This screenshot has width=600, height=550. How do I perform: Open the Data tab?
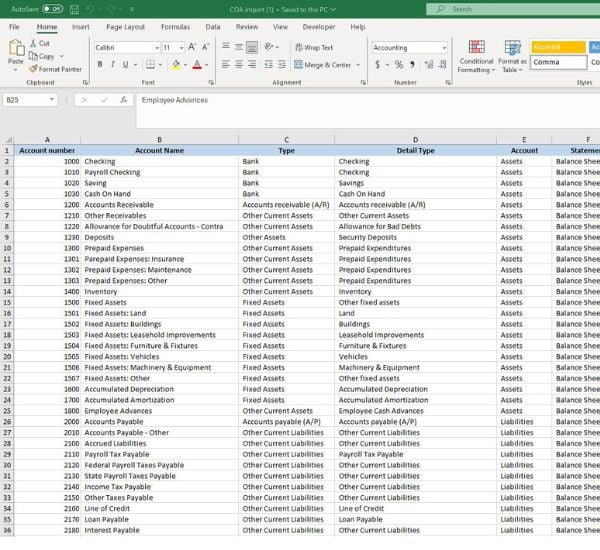click(213, 27)
